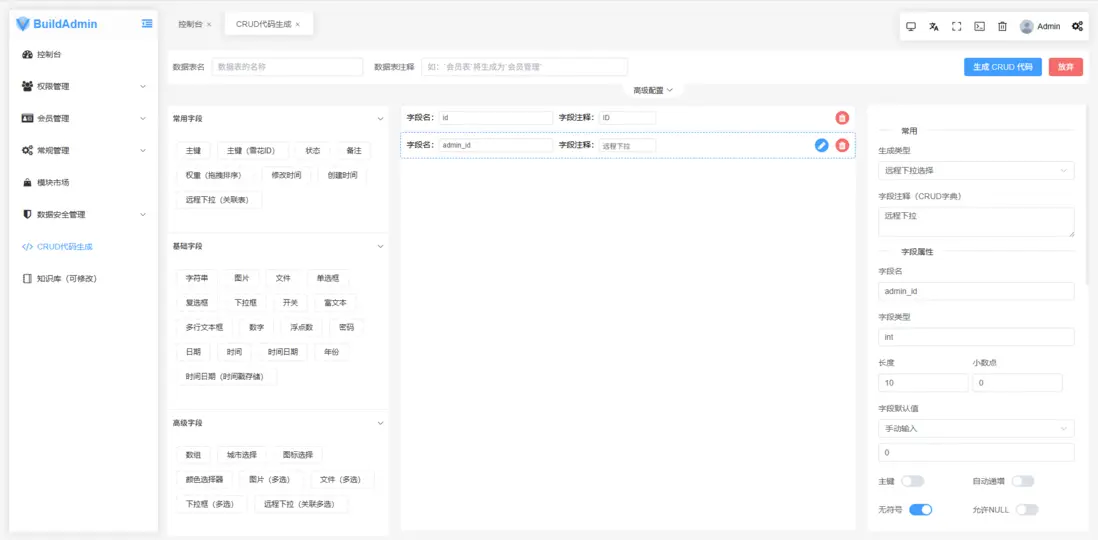Collapse the 基础字段 section
Viewport: 1098px width, 540px height.
[x=381, y=247]
